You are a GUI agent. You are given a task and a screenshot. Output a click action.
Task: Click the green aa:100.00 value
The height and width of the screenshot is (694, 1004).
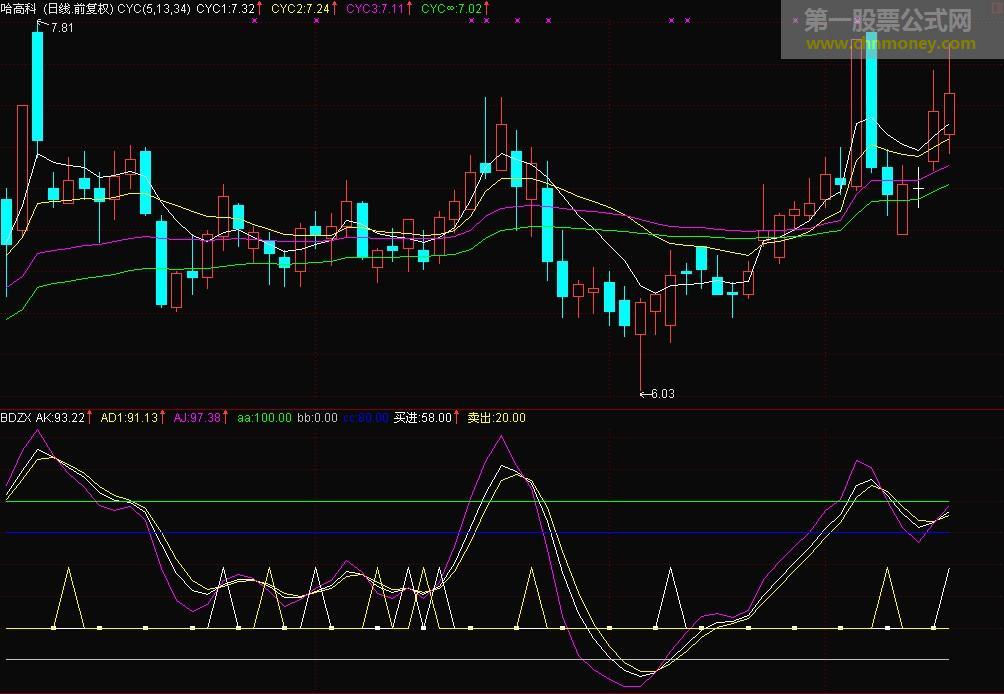(x=264, y=418)
